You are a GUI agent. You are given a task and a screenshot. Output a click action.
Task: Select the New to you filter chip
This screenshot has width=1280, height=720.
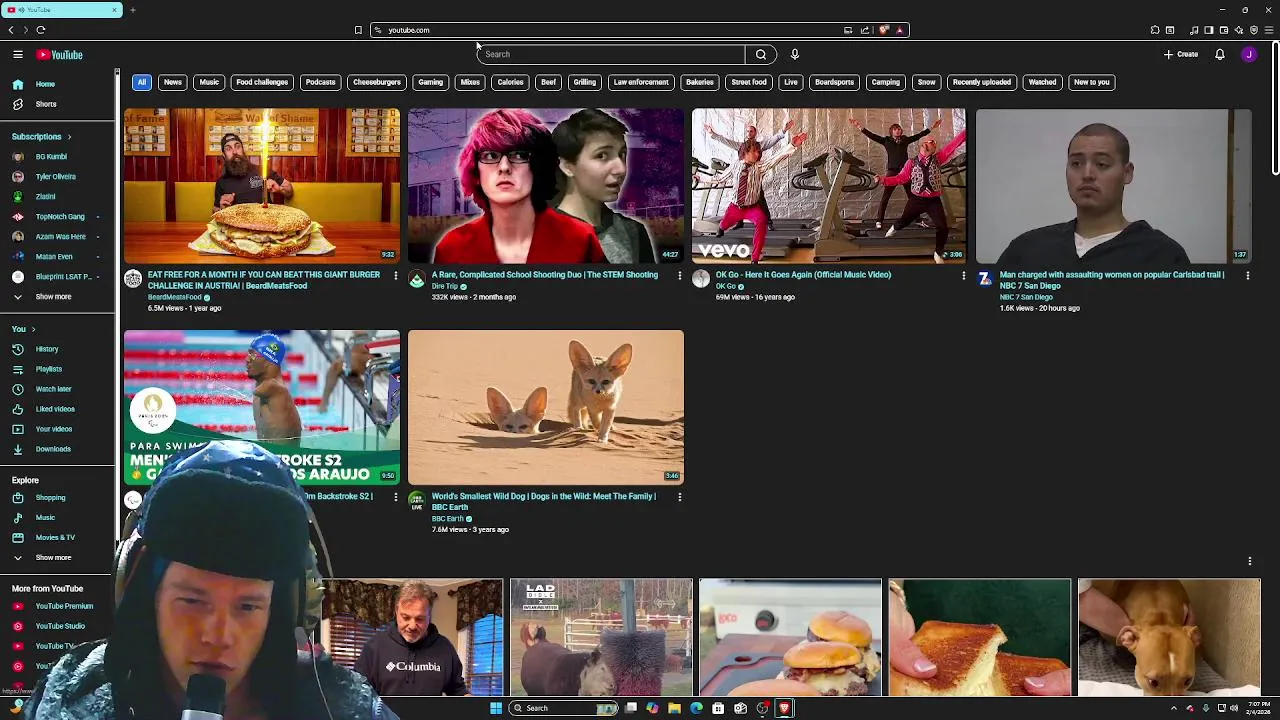[x=1092, y=82]
